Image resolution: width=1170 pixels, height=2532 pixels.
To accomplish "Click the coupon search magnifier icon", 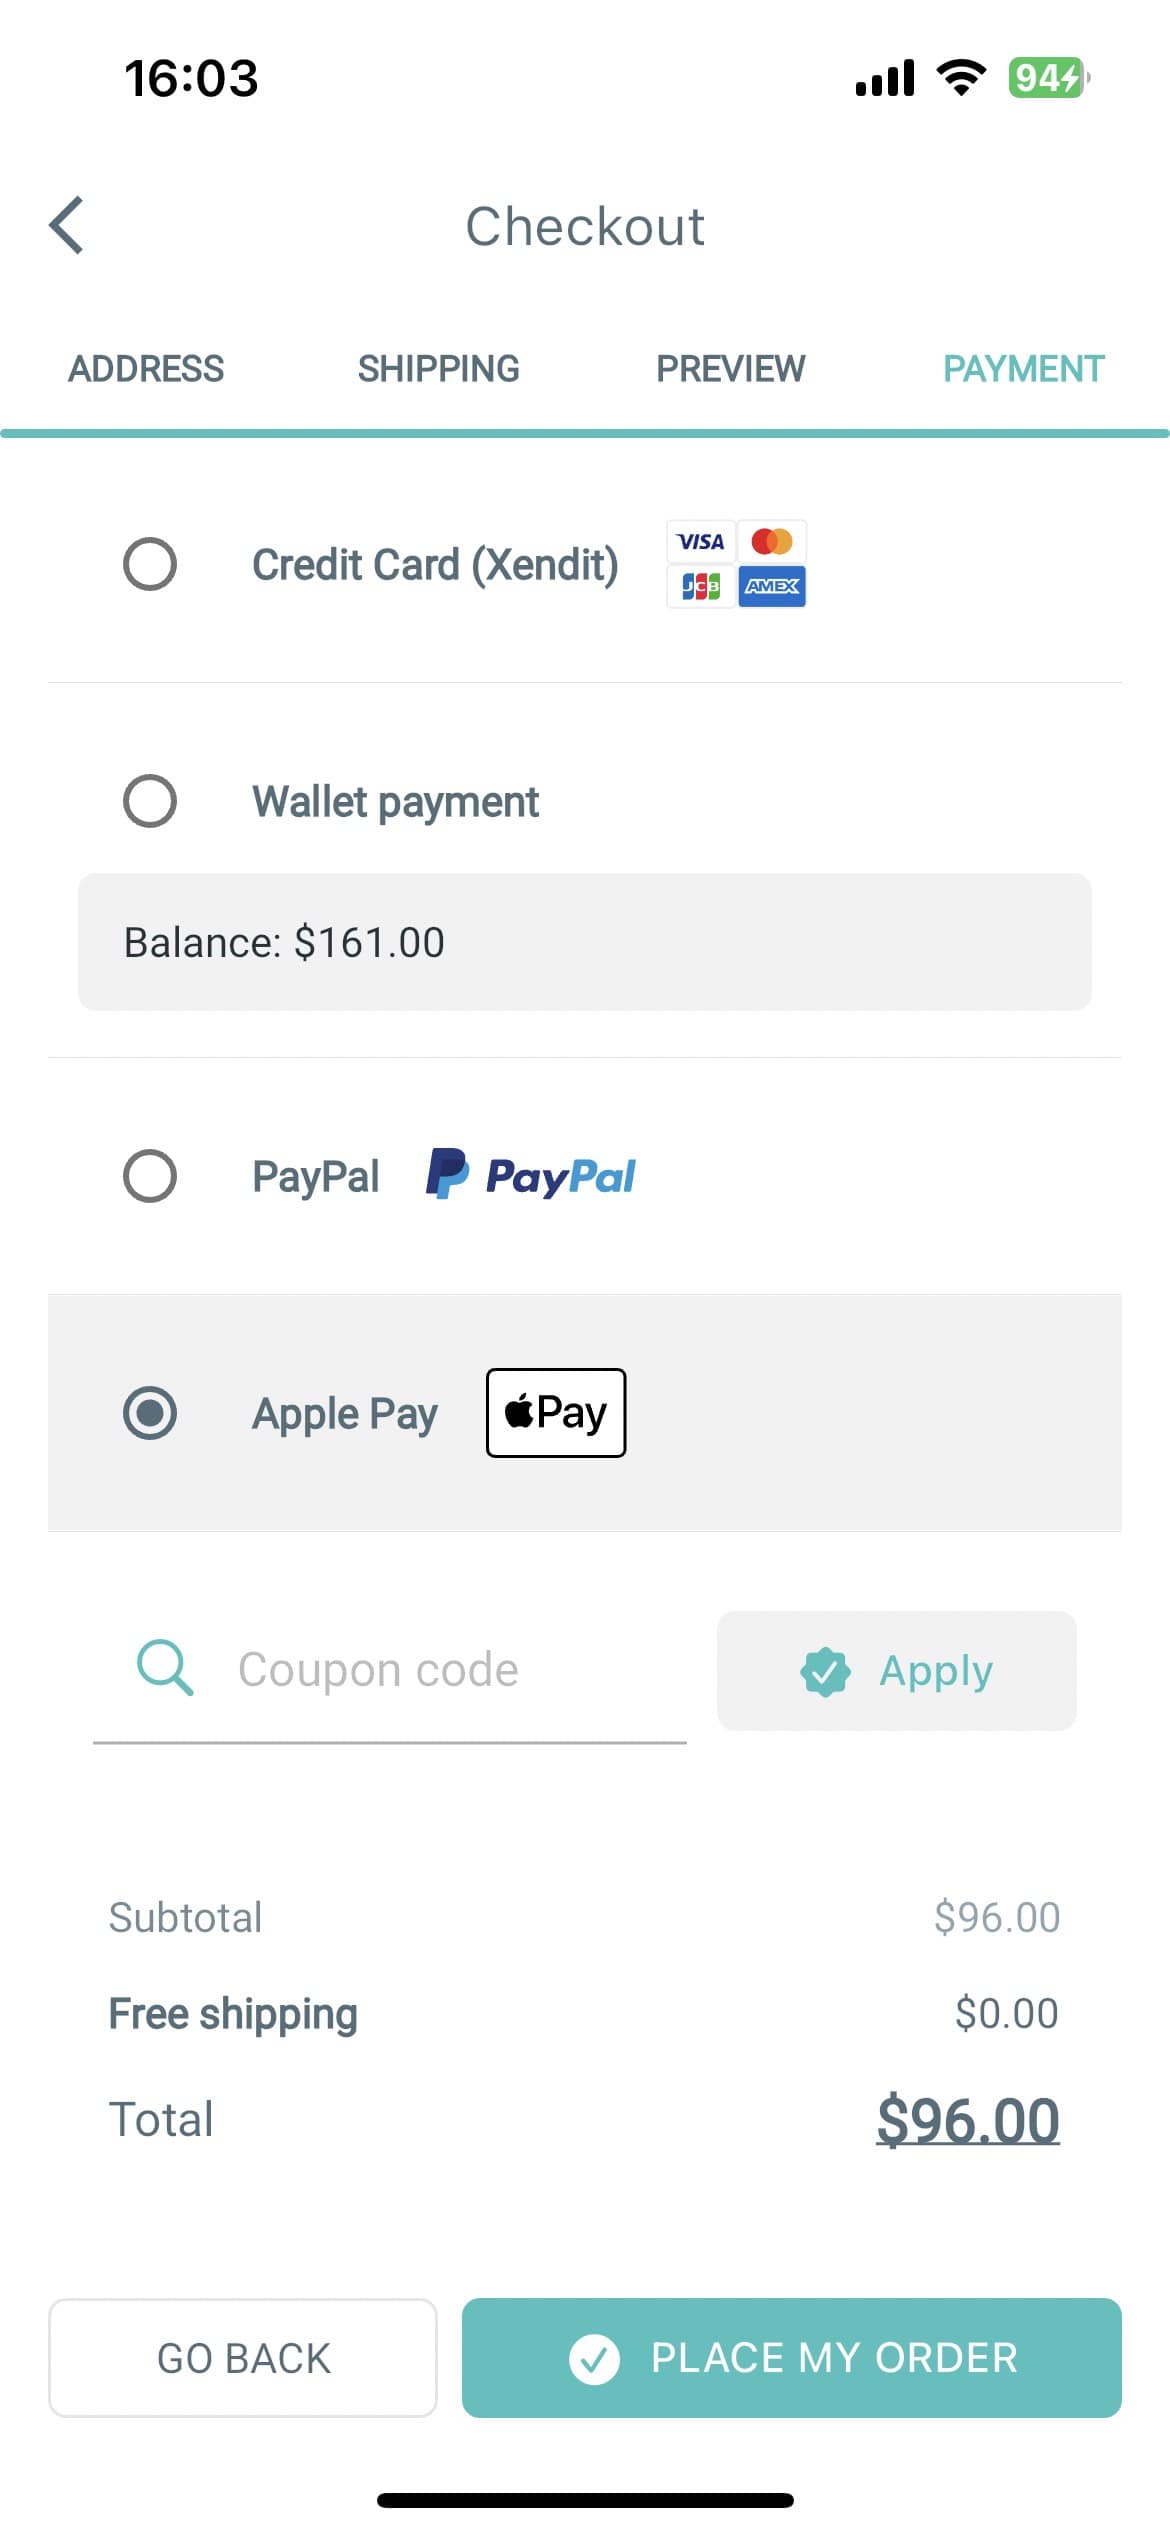I will click(x=163, y=1668).
